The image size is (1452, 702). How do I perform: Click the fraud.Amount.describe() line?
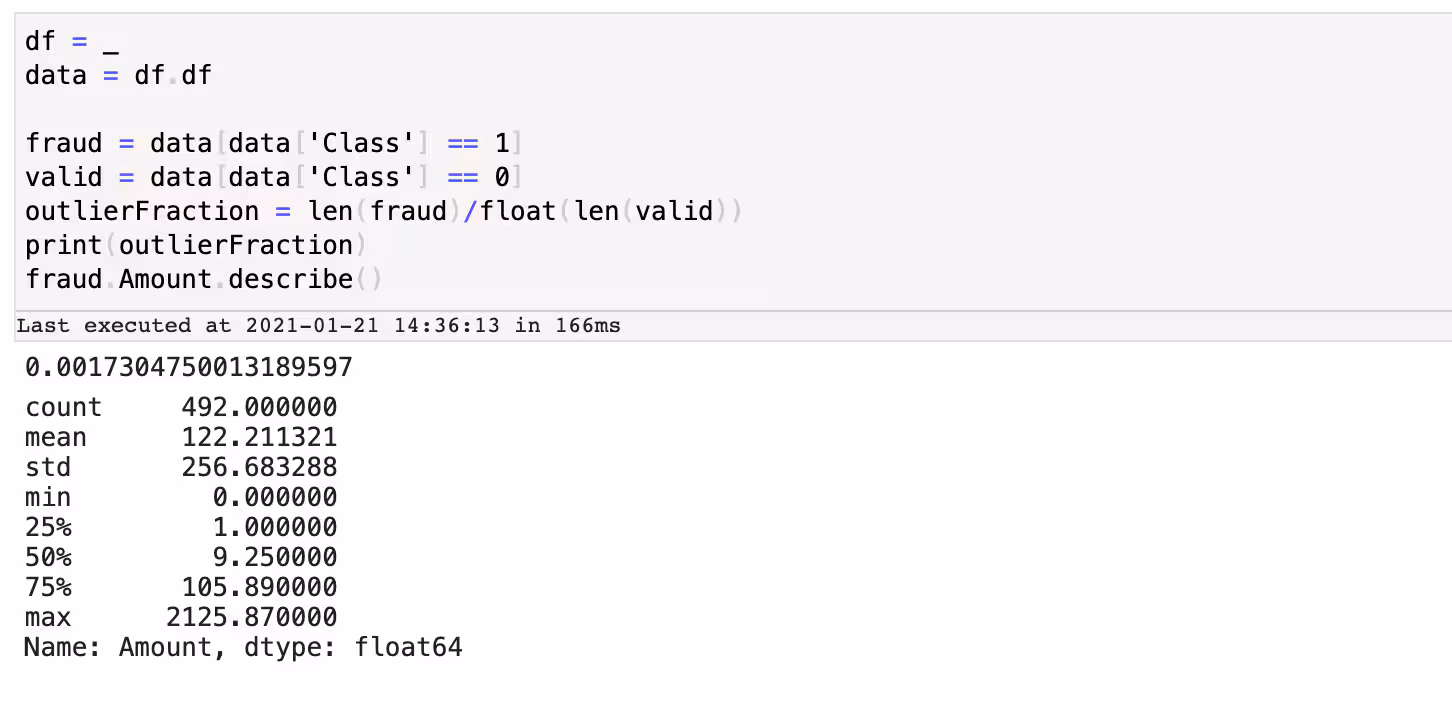pos(203,279)
